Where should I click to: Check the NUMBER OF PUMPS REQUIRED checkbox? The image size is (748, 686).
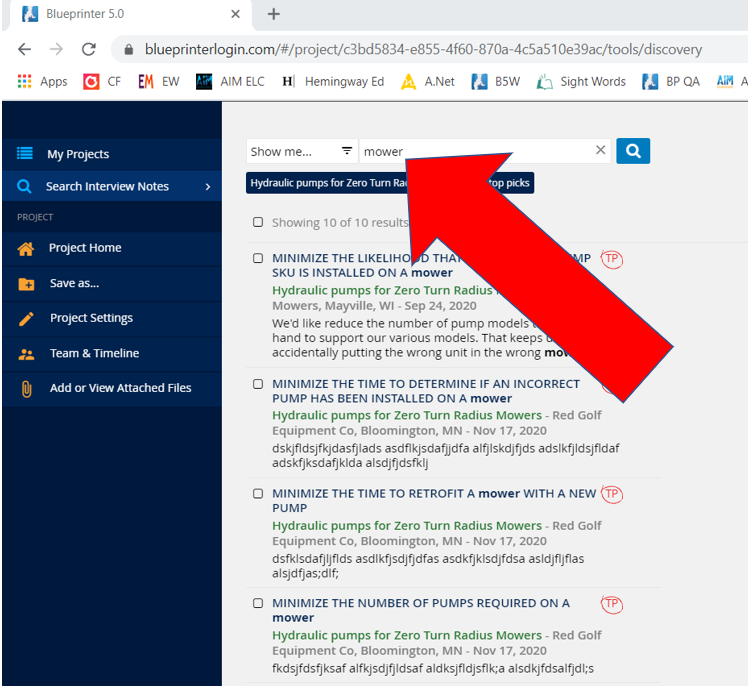coord(258,603)
